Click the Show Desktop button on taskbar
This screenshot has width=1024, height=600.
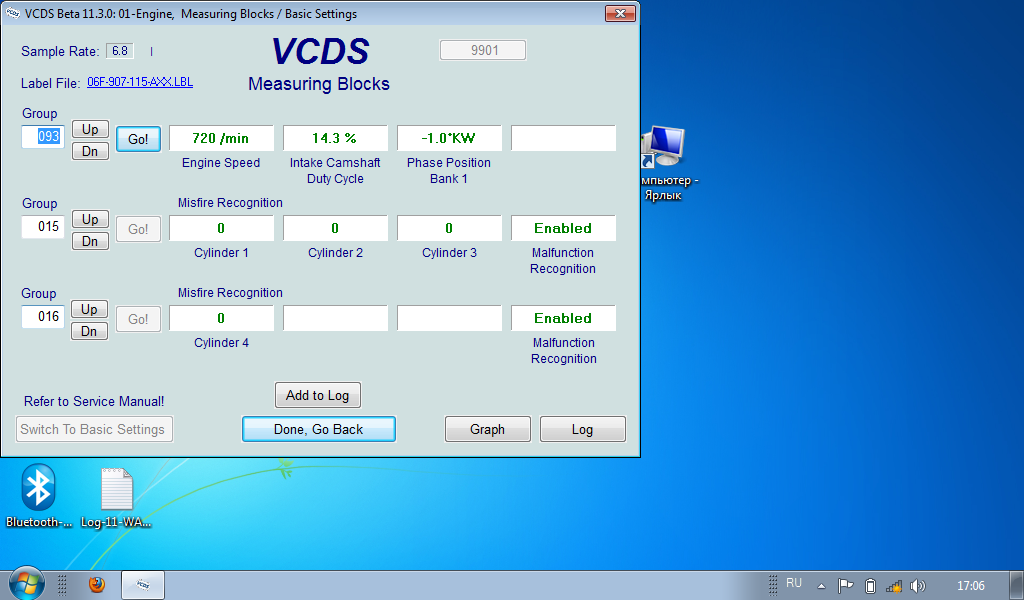click(x=1017, y=585)
